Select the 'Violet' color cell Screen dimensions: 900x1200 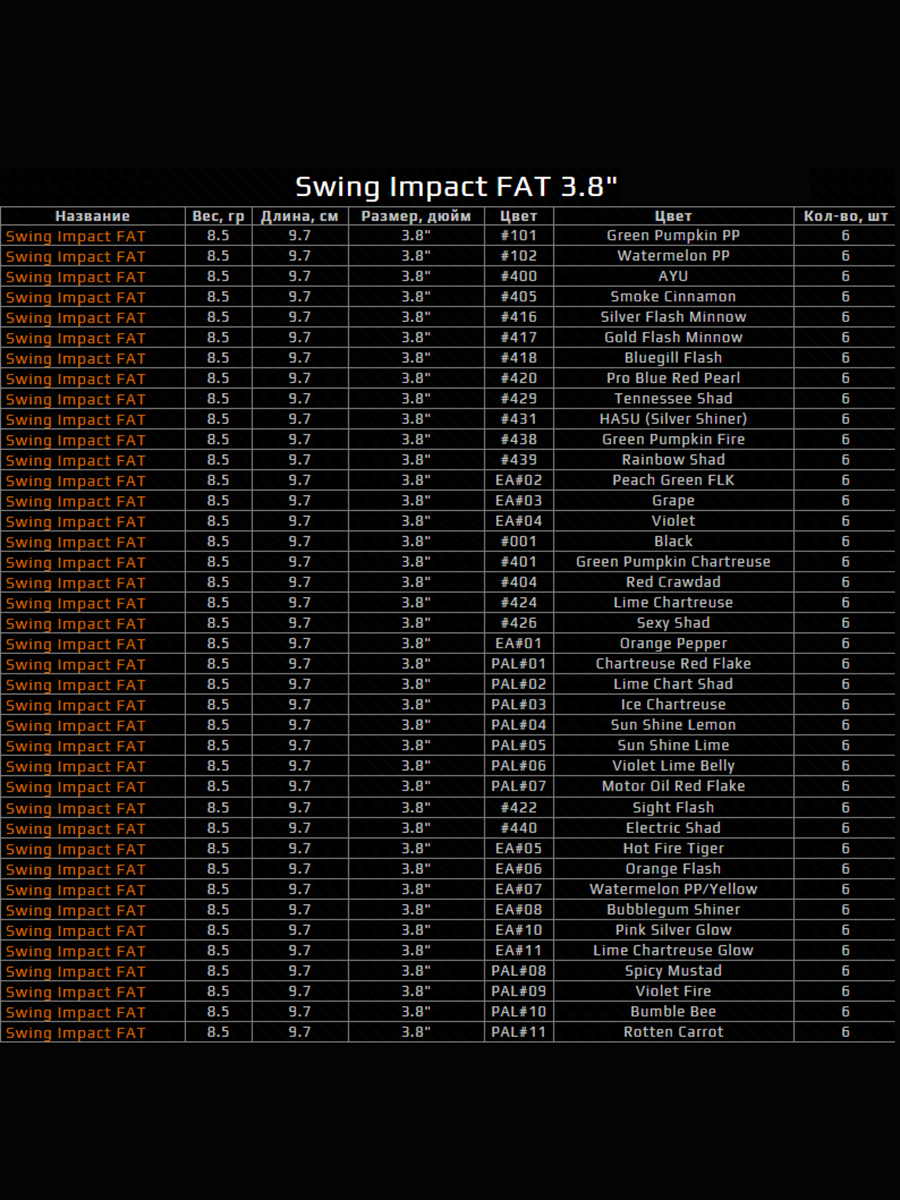pos(674,521)
